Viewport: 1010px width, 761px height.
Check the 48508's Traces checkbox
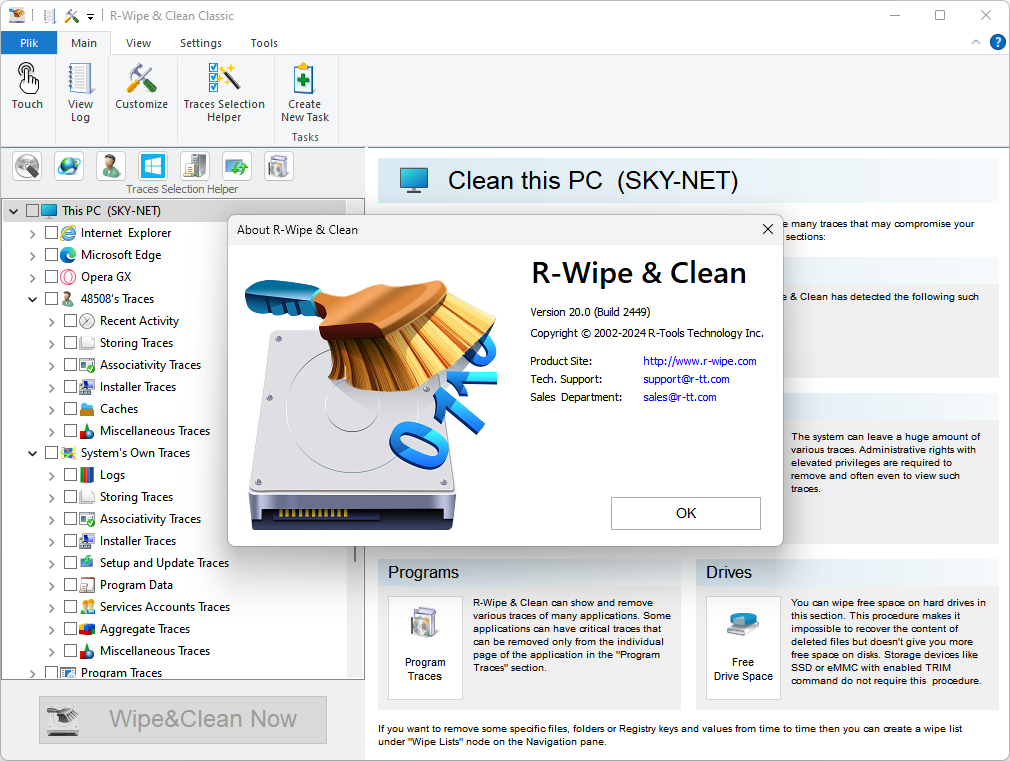pyautogui.click(x=52, y=298)
